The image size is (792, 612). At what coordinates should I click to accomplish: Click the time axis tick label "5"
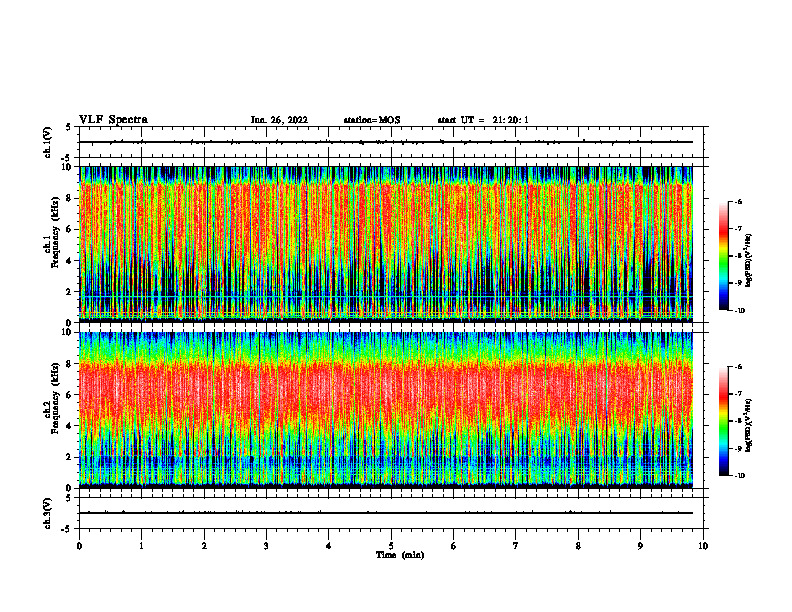pyautogui.click(x=391, y=546)
